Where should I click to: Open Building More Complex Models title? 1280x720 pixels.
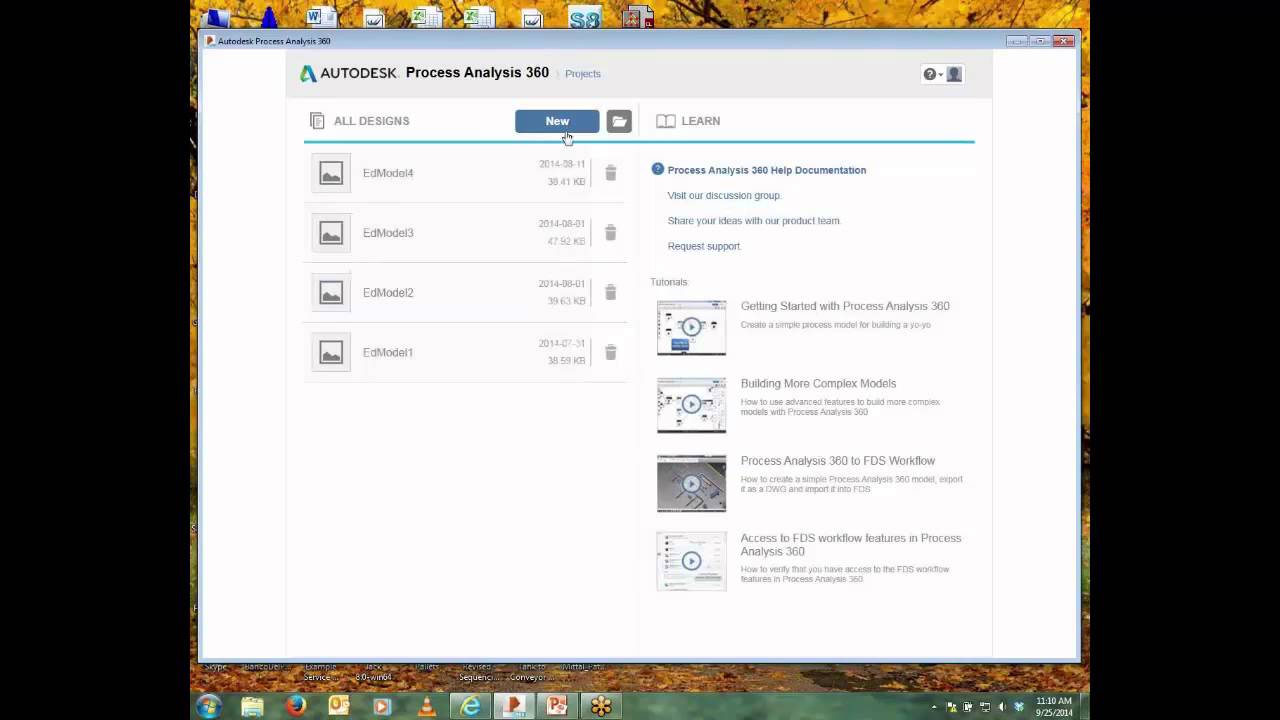click(x=818, y=383)
